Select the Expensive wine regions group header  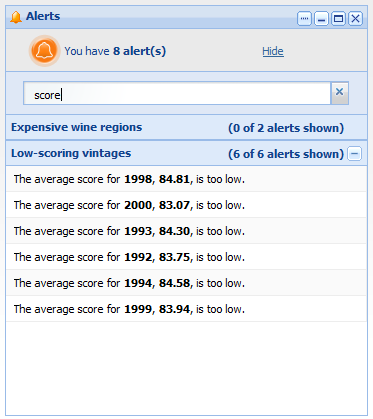(186, 128)
